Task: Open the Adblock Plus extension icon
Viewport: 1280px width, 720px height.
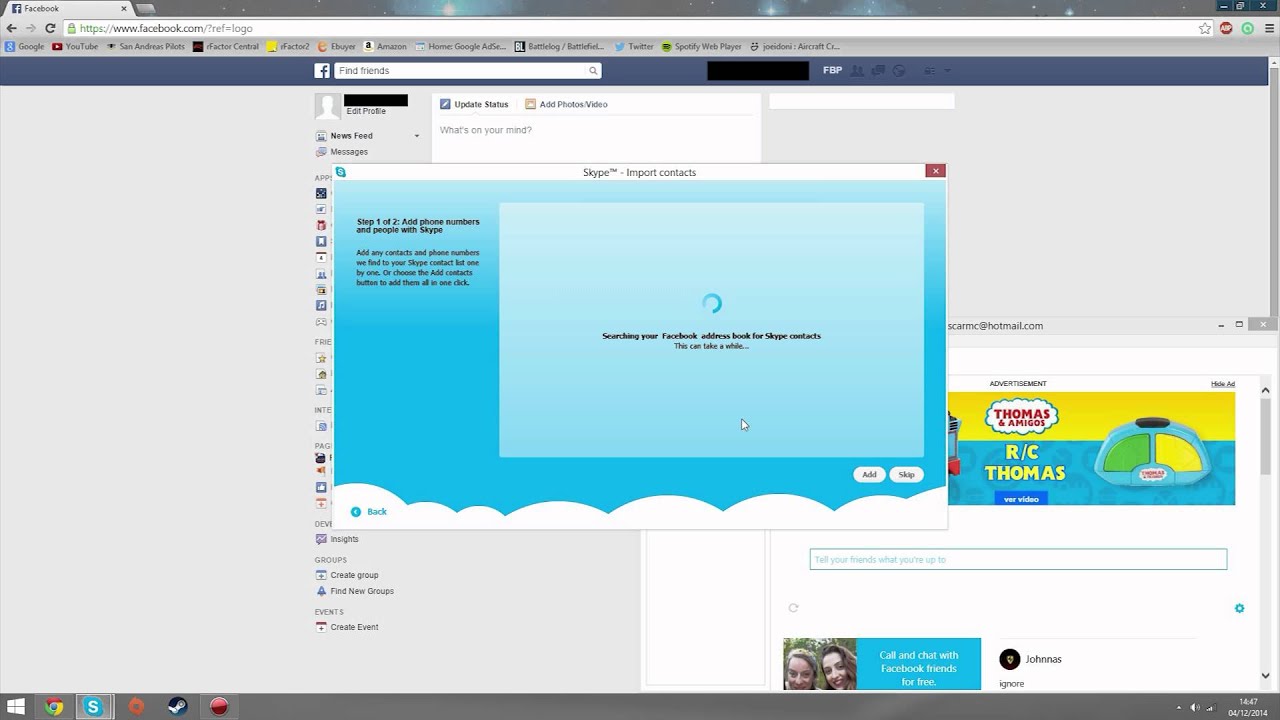Action: click(1226, 28)
